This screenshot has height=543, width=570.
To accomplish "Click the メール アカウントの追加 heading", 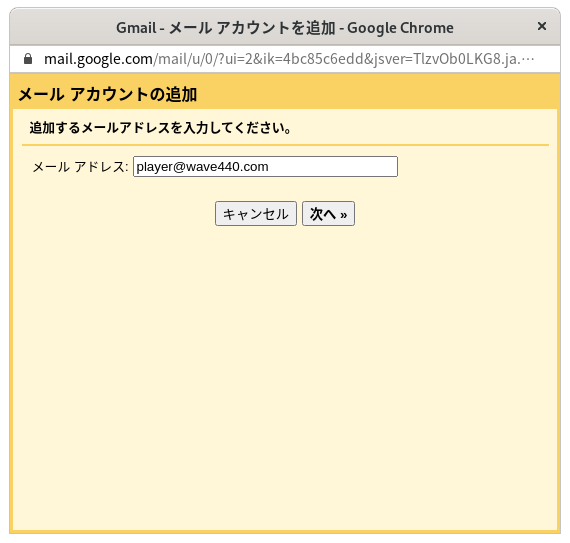I will tap(108, 94).
